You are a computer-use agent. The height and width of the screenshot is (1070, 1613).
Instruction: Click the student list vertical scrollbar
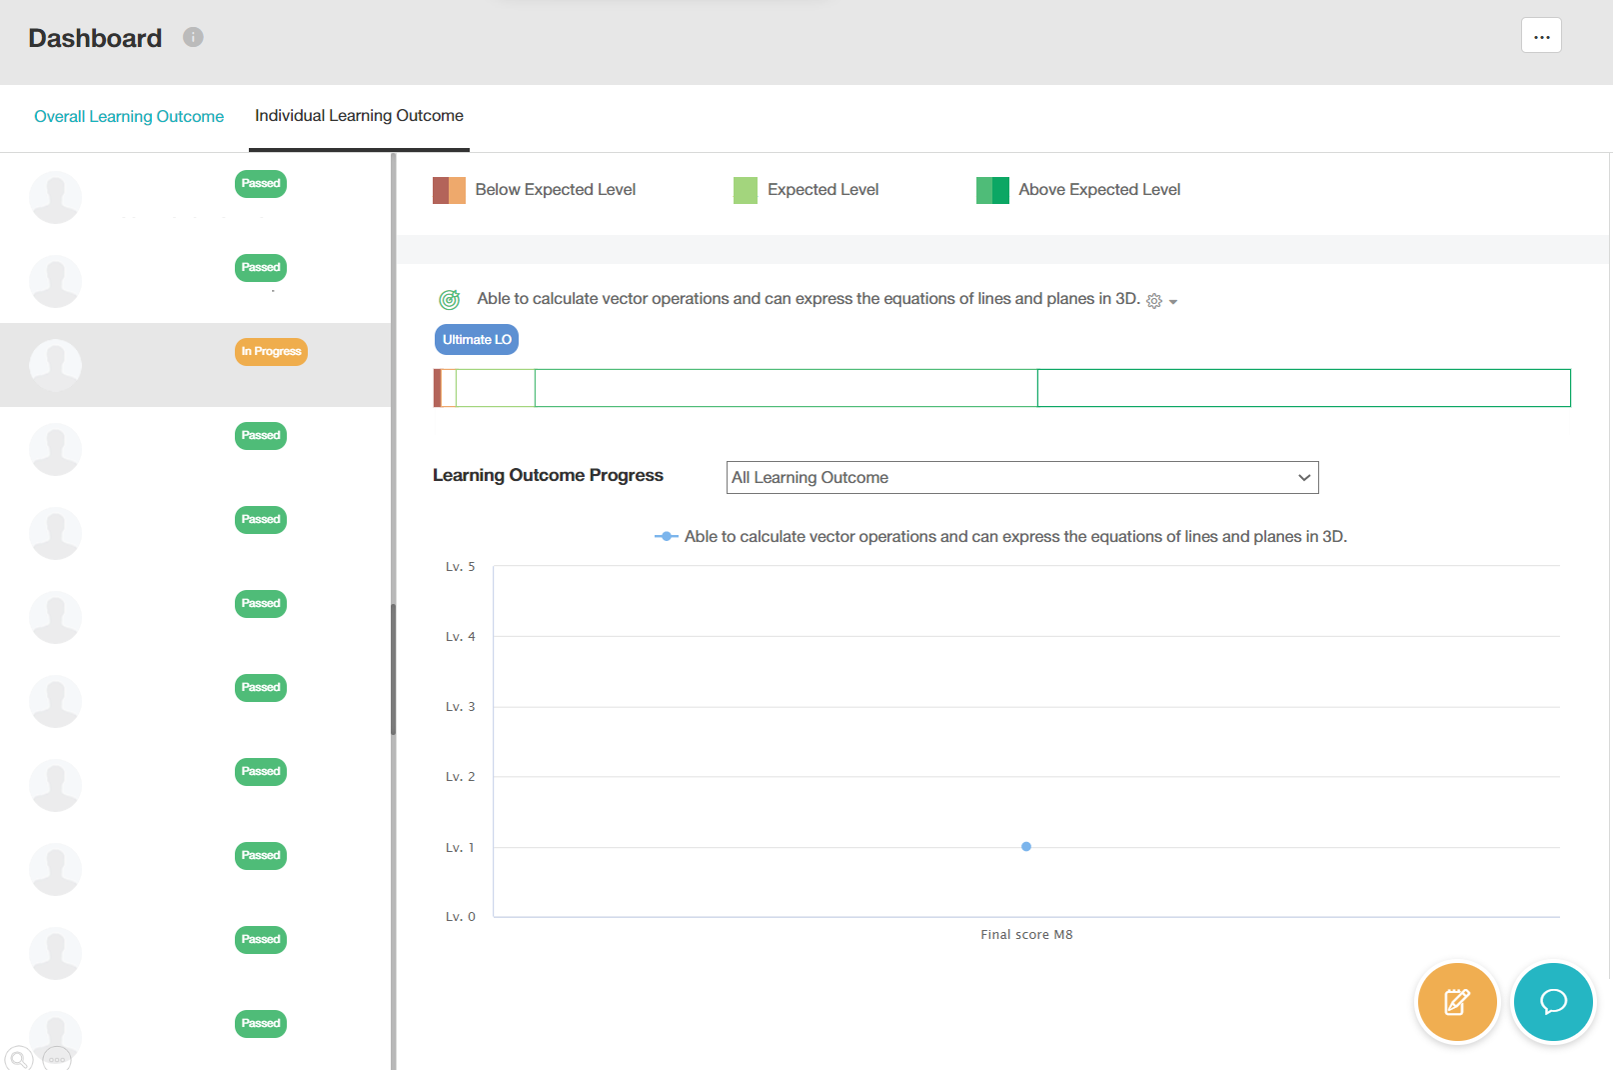(x=393, y=670)
